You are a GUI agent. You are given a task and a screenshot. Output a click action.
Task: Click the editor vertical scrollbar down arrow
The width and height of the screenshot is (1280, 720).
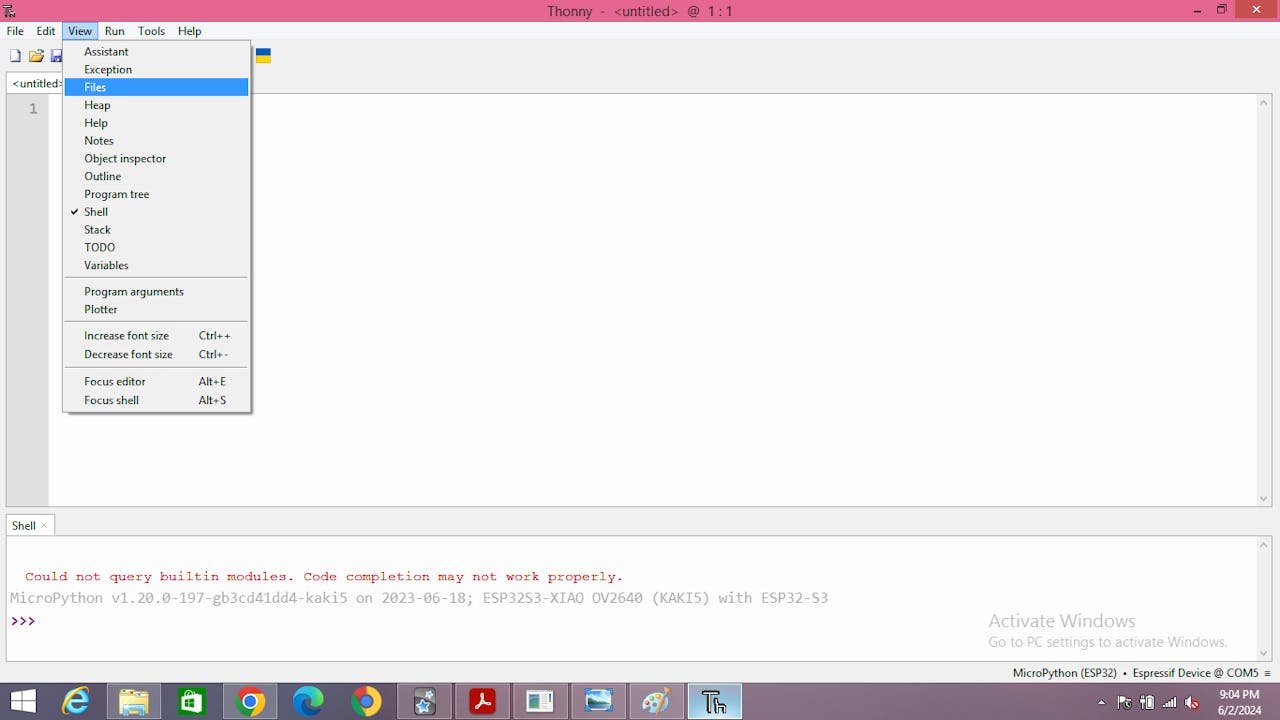tap(1264, 499)
